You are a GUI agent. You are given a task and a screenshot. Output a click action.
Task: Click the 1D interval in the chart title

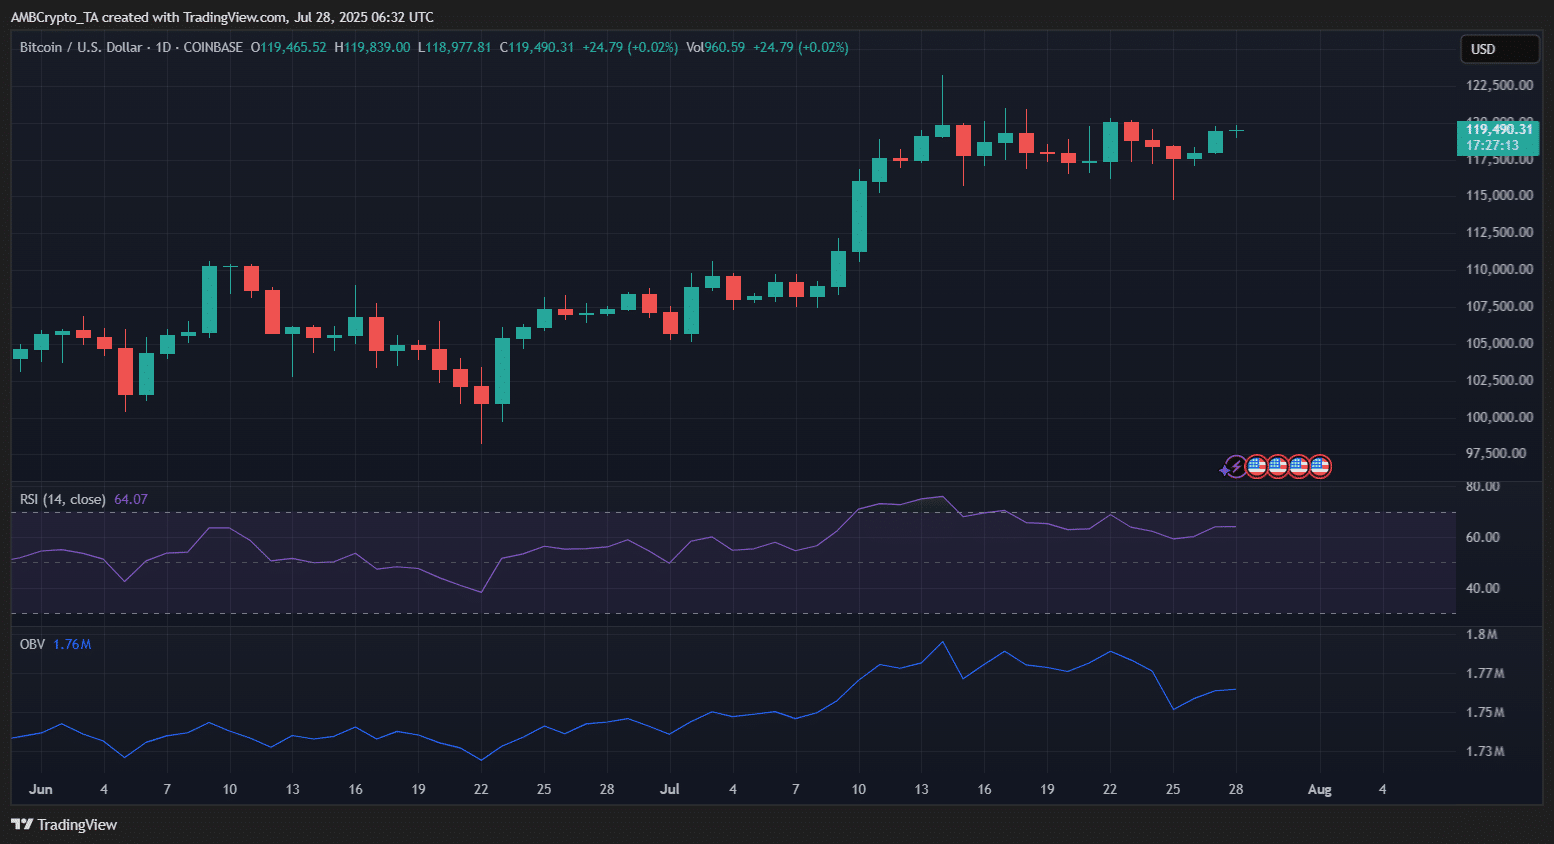(x=164, y=47)
